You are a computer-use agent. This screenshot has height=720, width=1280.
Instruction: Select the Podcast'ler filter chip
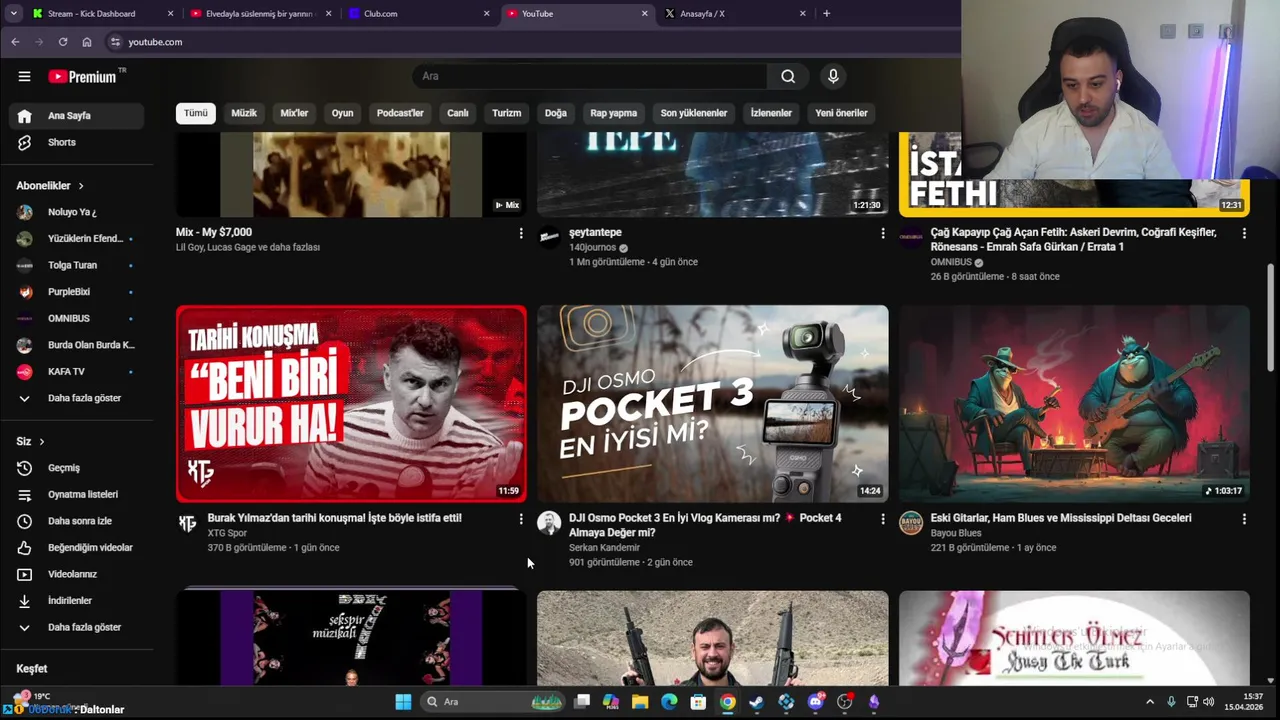click(400, 113)
